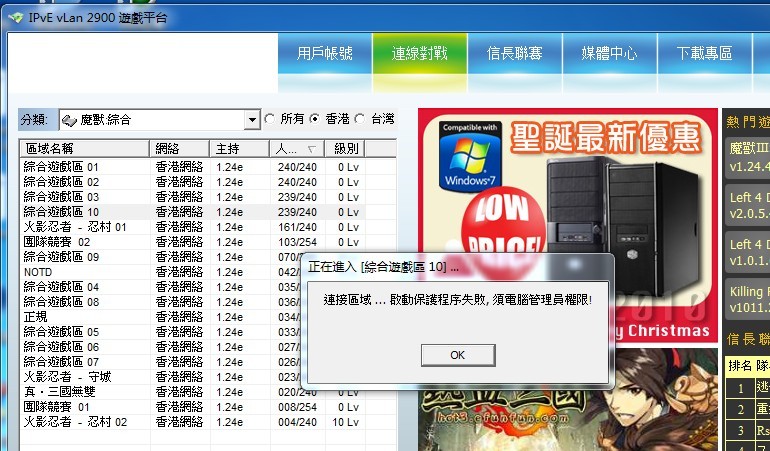Viewport: 770px width, 451px height.
Task: Click the IPvE vLan app icon in title bar
Action: click(16, 18)
